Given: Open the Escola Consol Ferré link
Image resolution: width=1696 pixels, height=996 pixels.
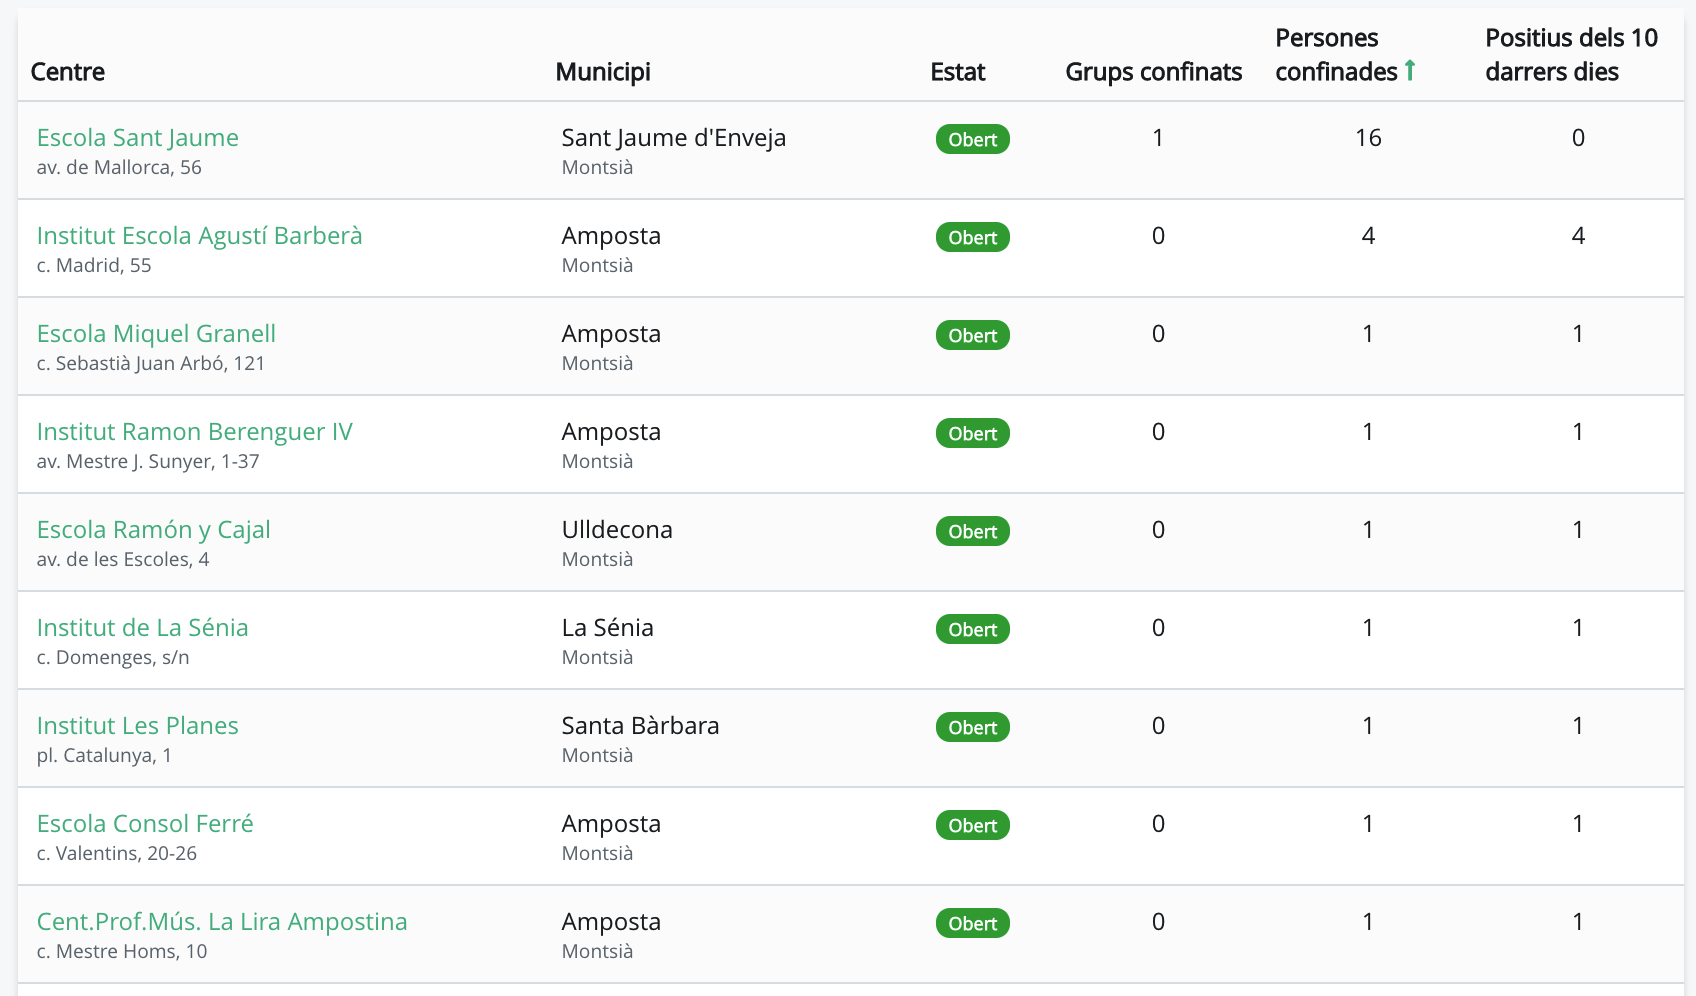Looking at the screenshot, I should [145, 824].
